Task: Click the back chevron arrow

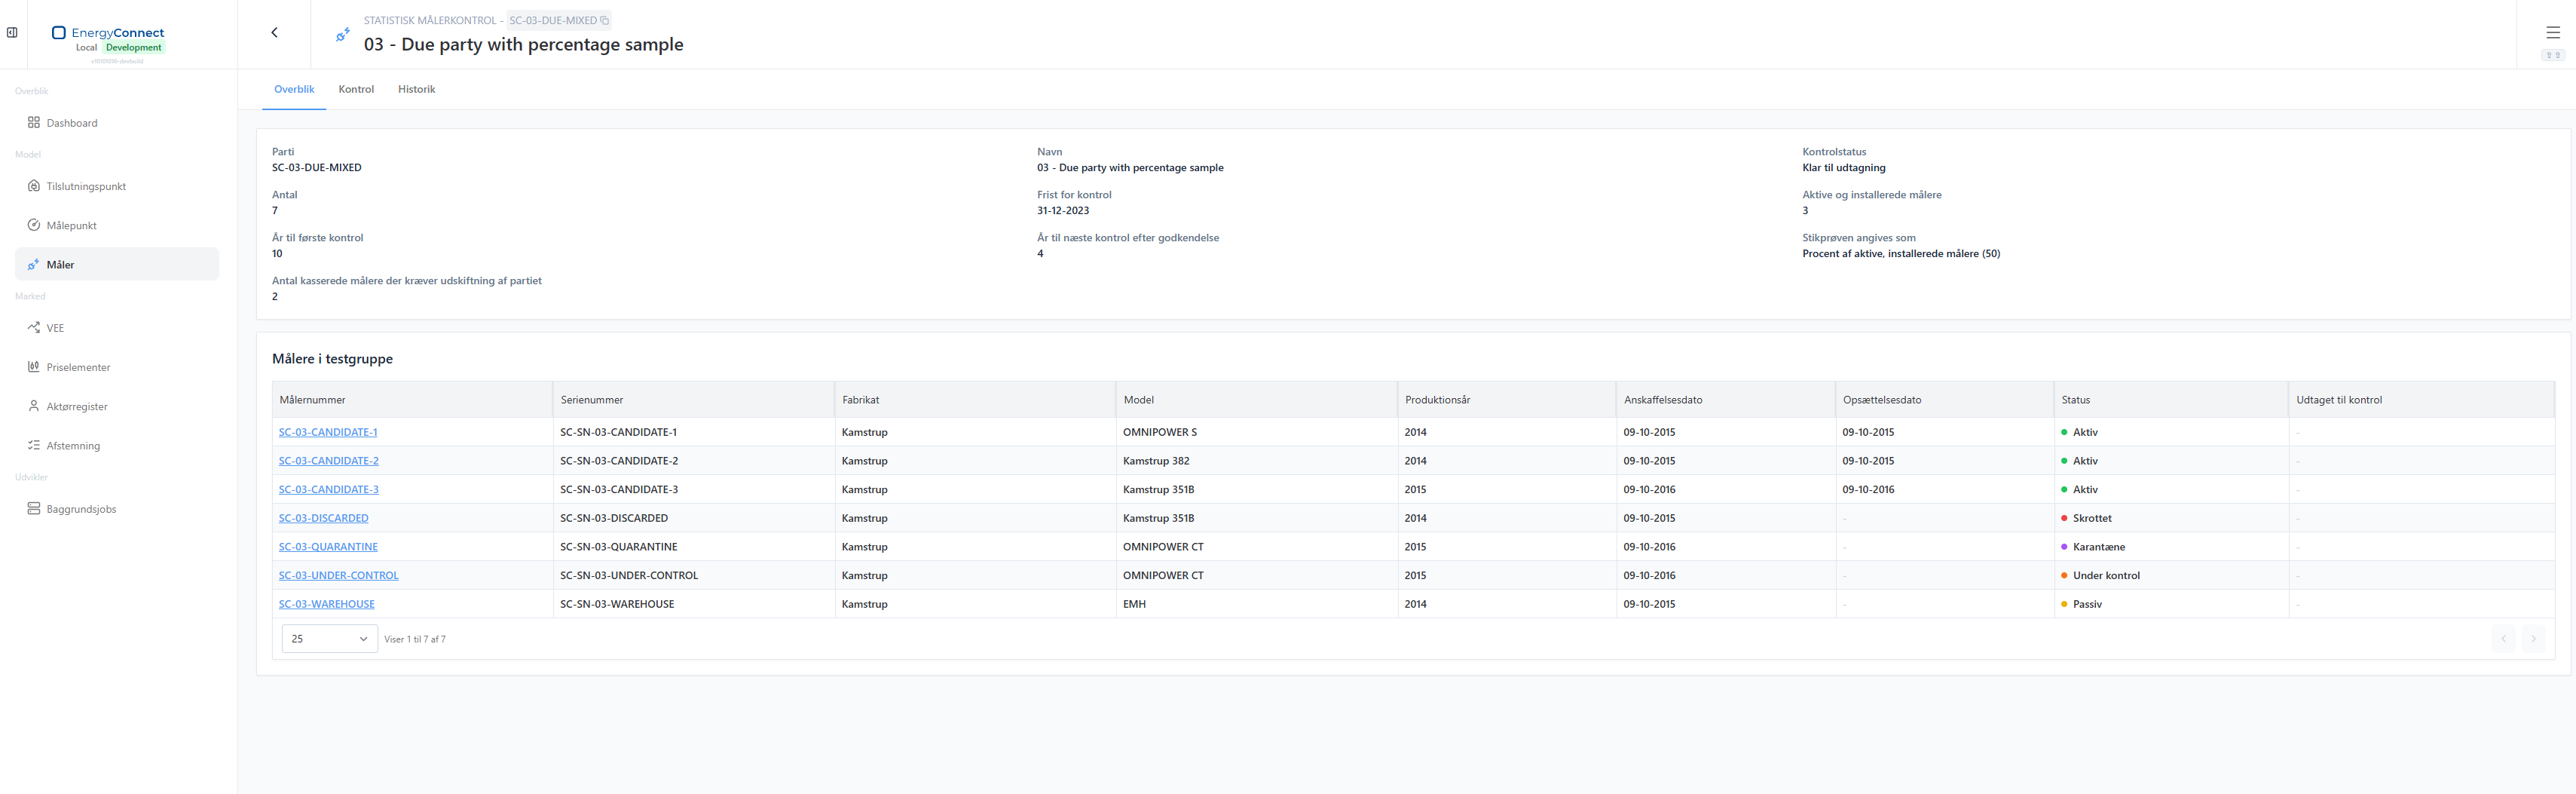Action: coord(274,32)
